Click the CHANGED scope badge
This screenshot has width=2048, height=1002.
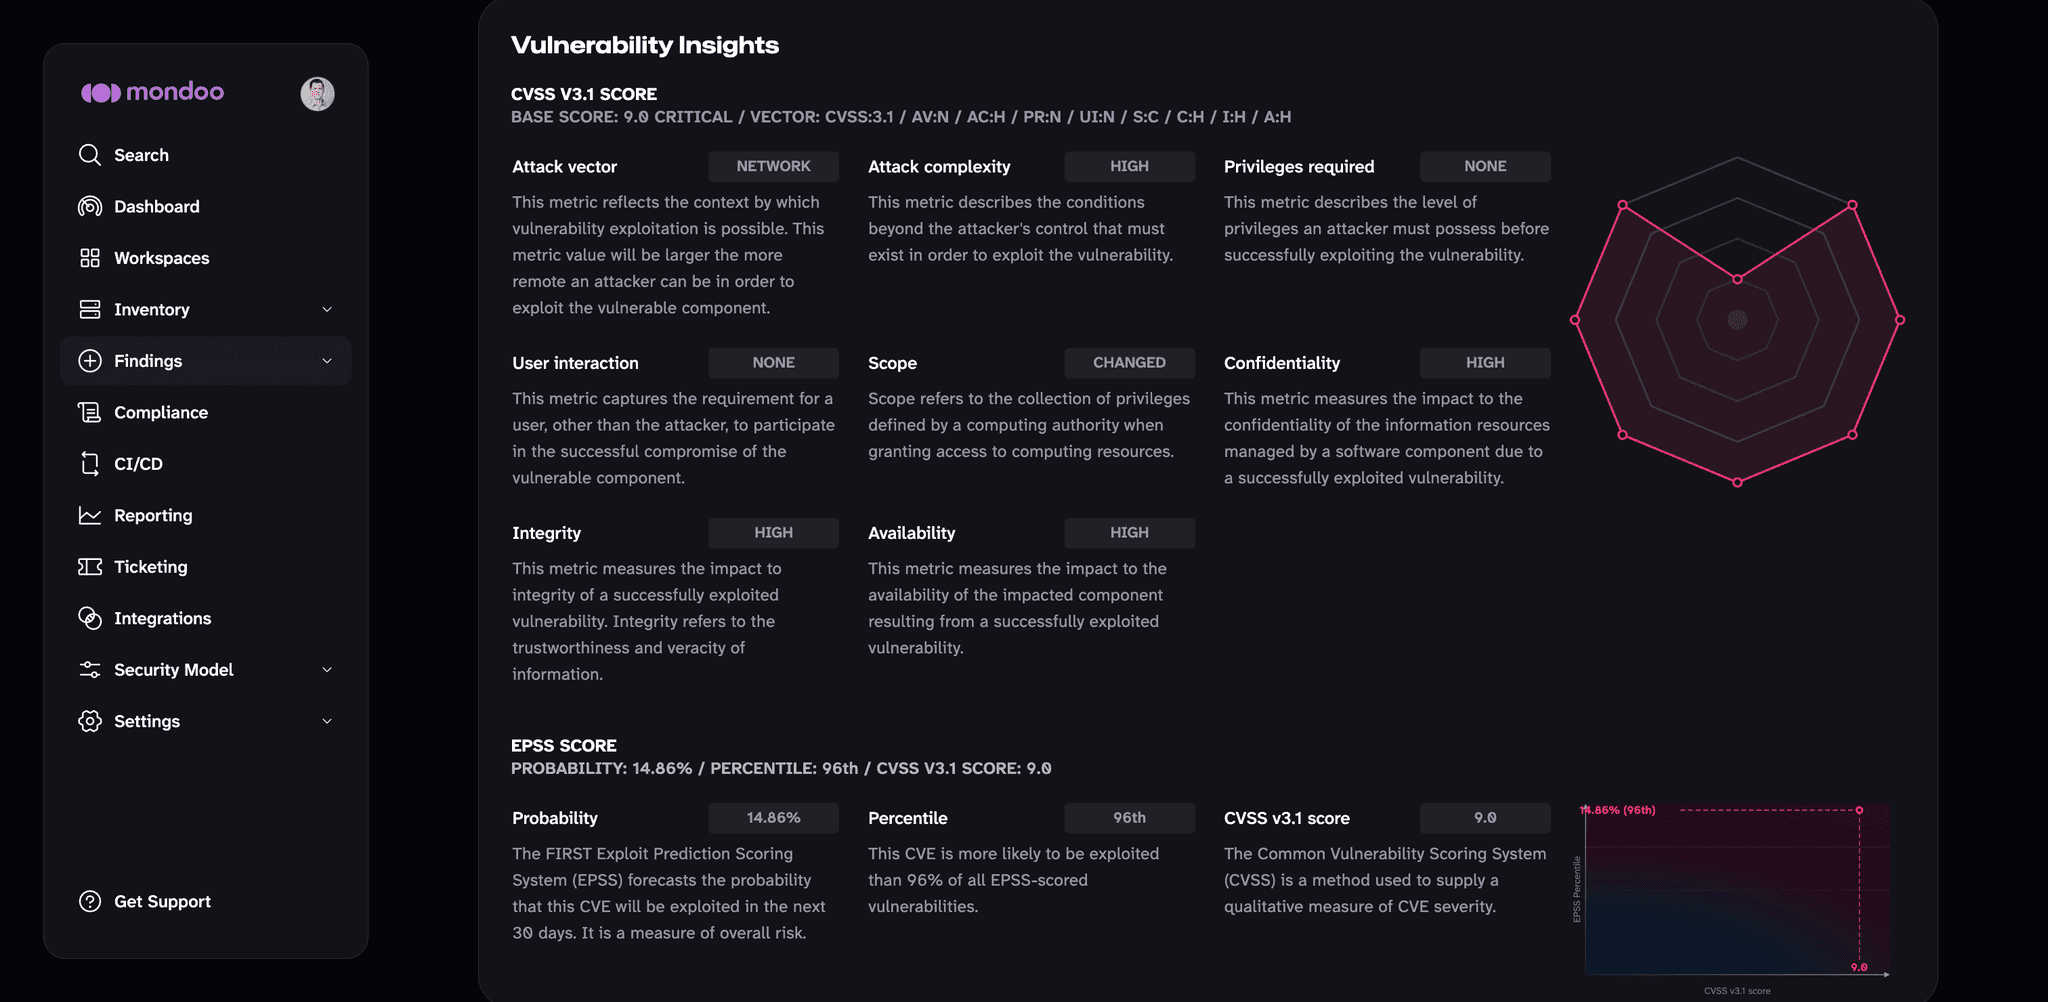[x=1129, y=362]
